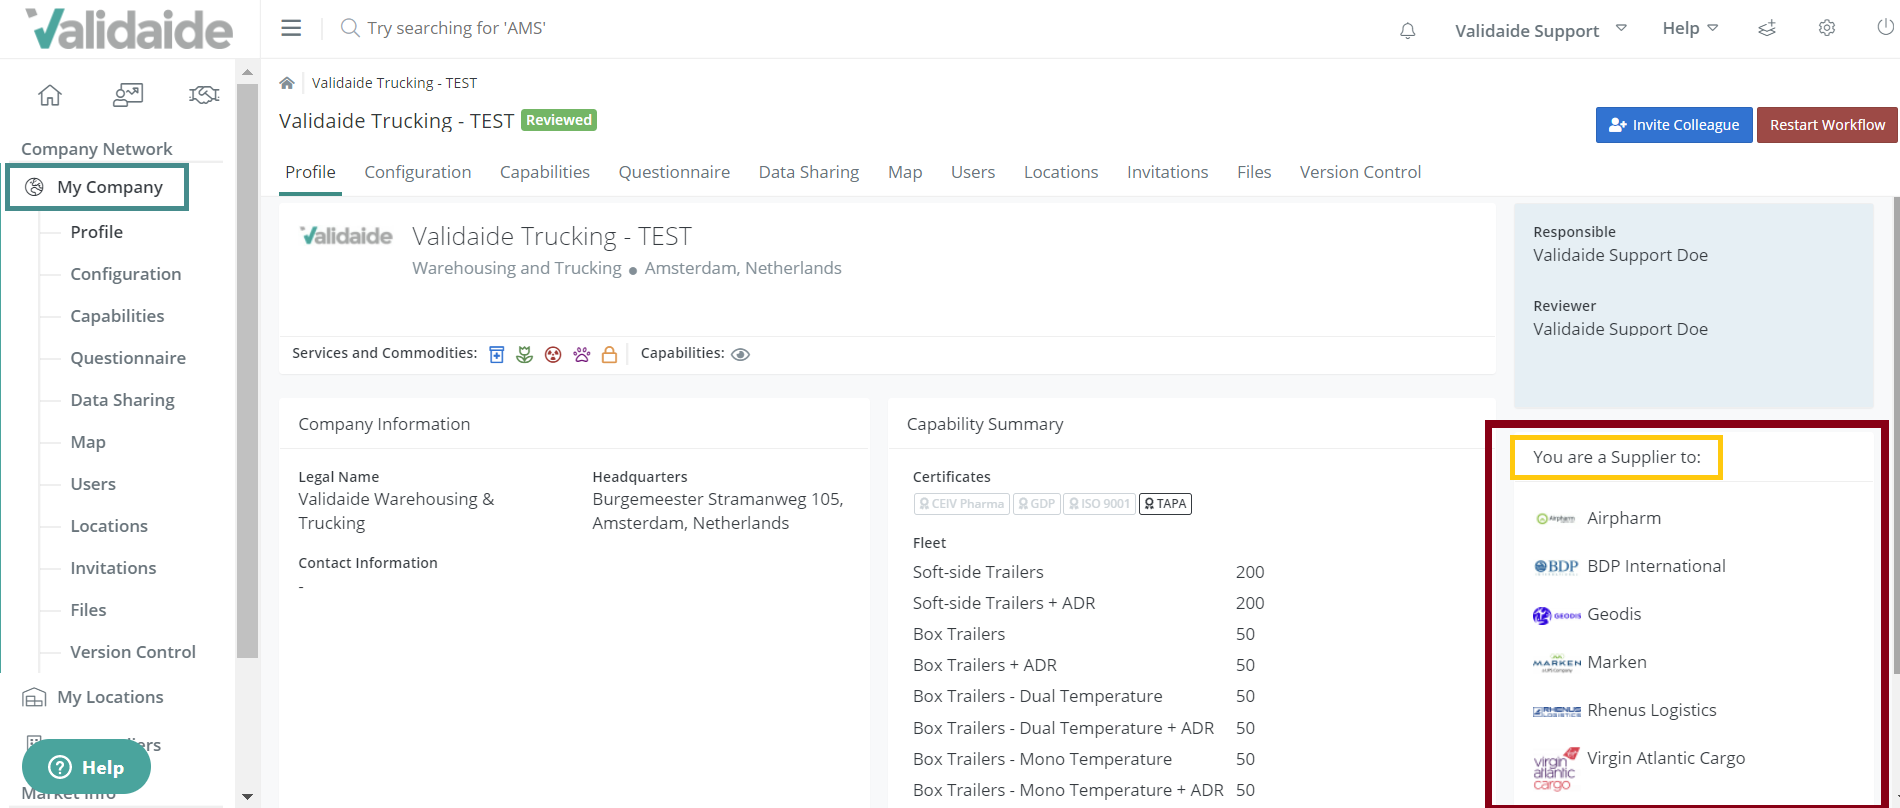The height and width of the screenshot is (808, 1900).
Task: Click the Geodis logo
Action: tap(1556, 615)
